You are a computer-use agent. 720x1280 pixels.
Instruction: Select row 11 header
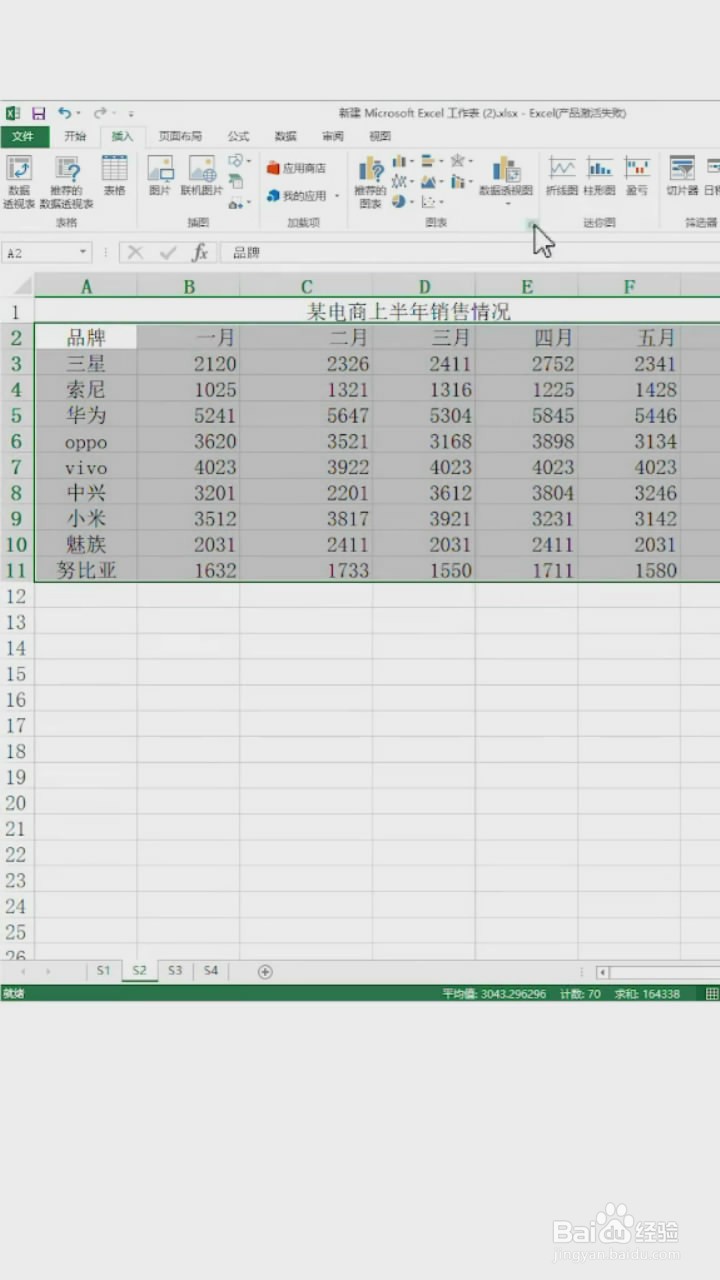click(x=16, y=570)
